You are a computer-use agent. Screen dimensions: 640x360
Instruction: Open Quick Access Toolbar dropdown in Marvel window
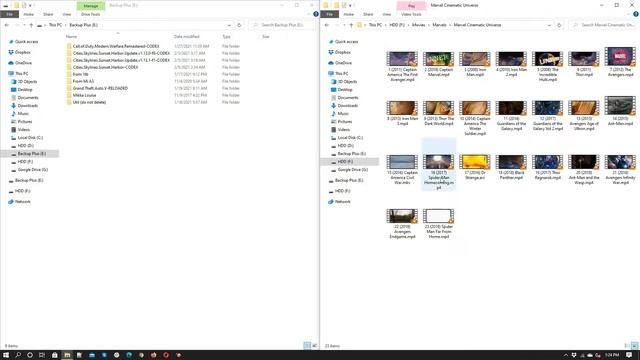tap(351, 5)
